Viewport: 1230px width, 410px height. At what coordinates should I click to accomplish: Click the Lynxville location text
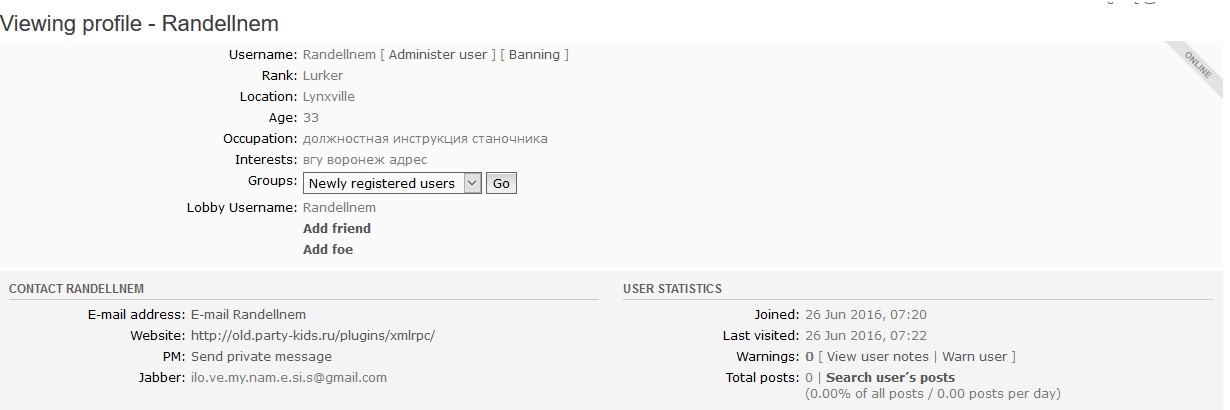point(329,97)
